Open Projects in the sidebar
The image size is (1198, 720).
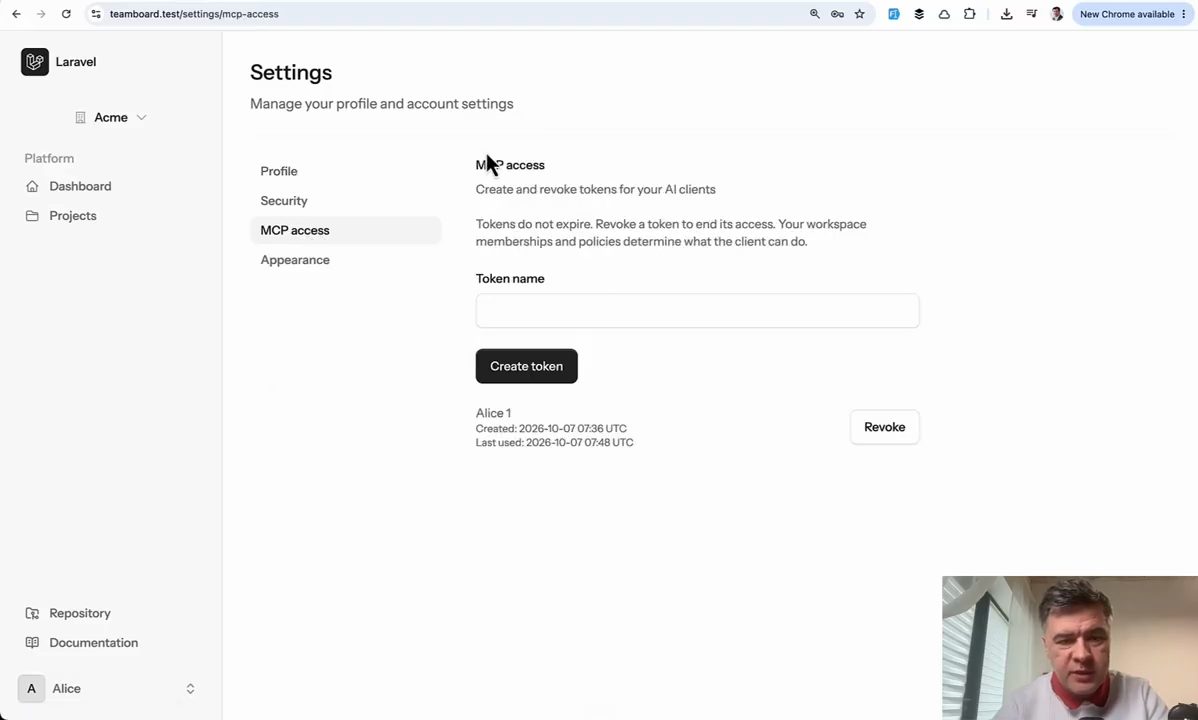point(73,216)
